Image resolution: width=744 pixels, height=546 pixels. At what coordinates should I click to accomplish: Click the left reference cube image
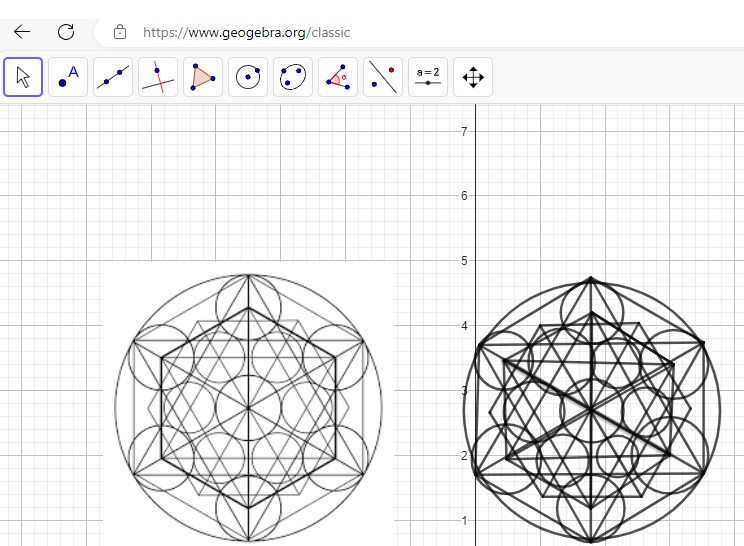pos(248,404)
